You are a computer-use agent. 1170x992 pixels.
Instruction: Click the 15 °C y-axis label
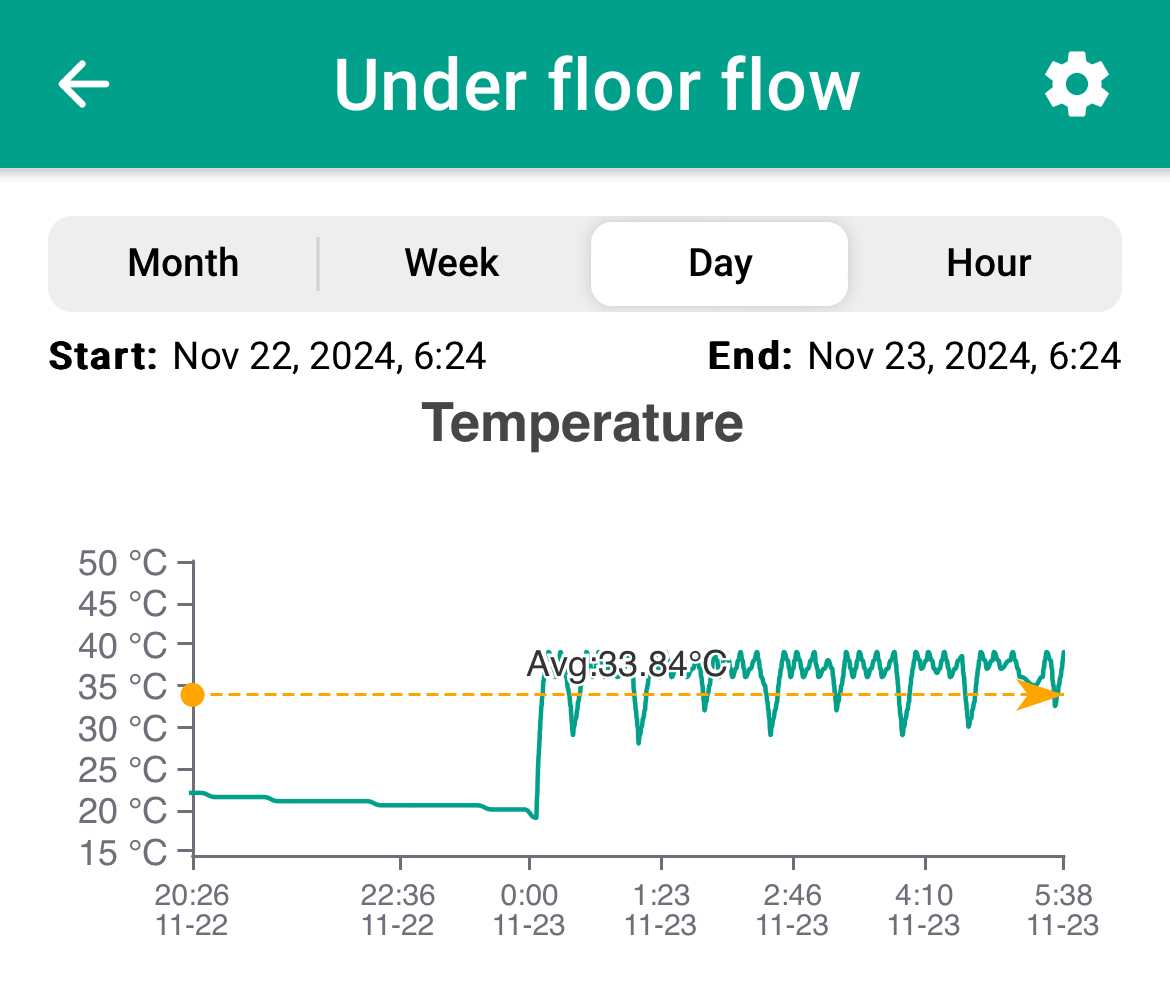coord(122,852)
